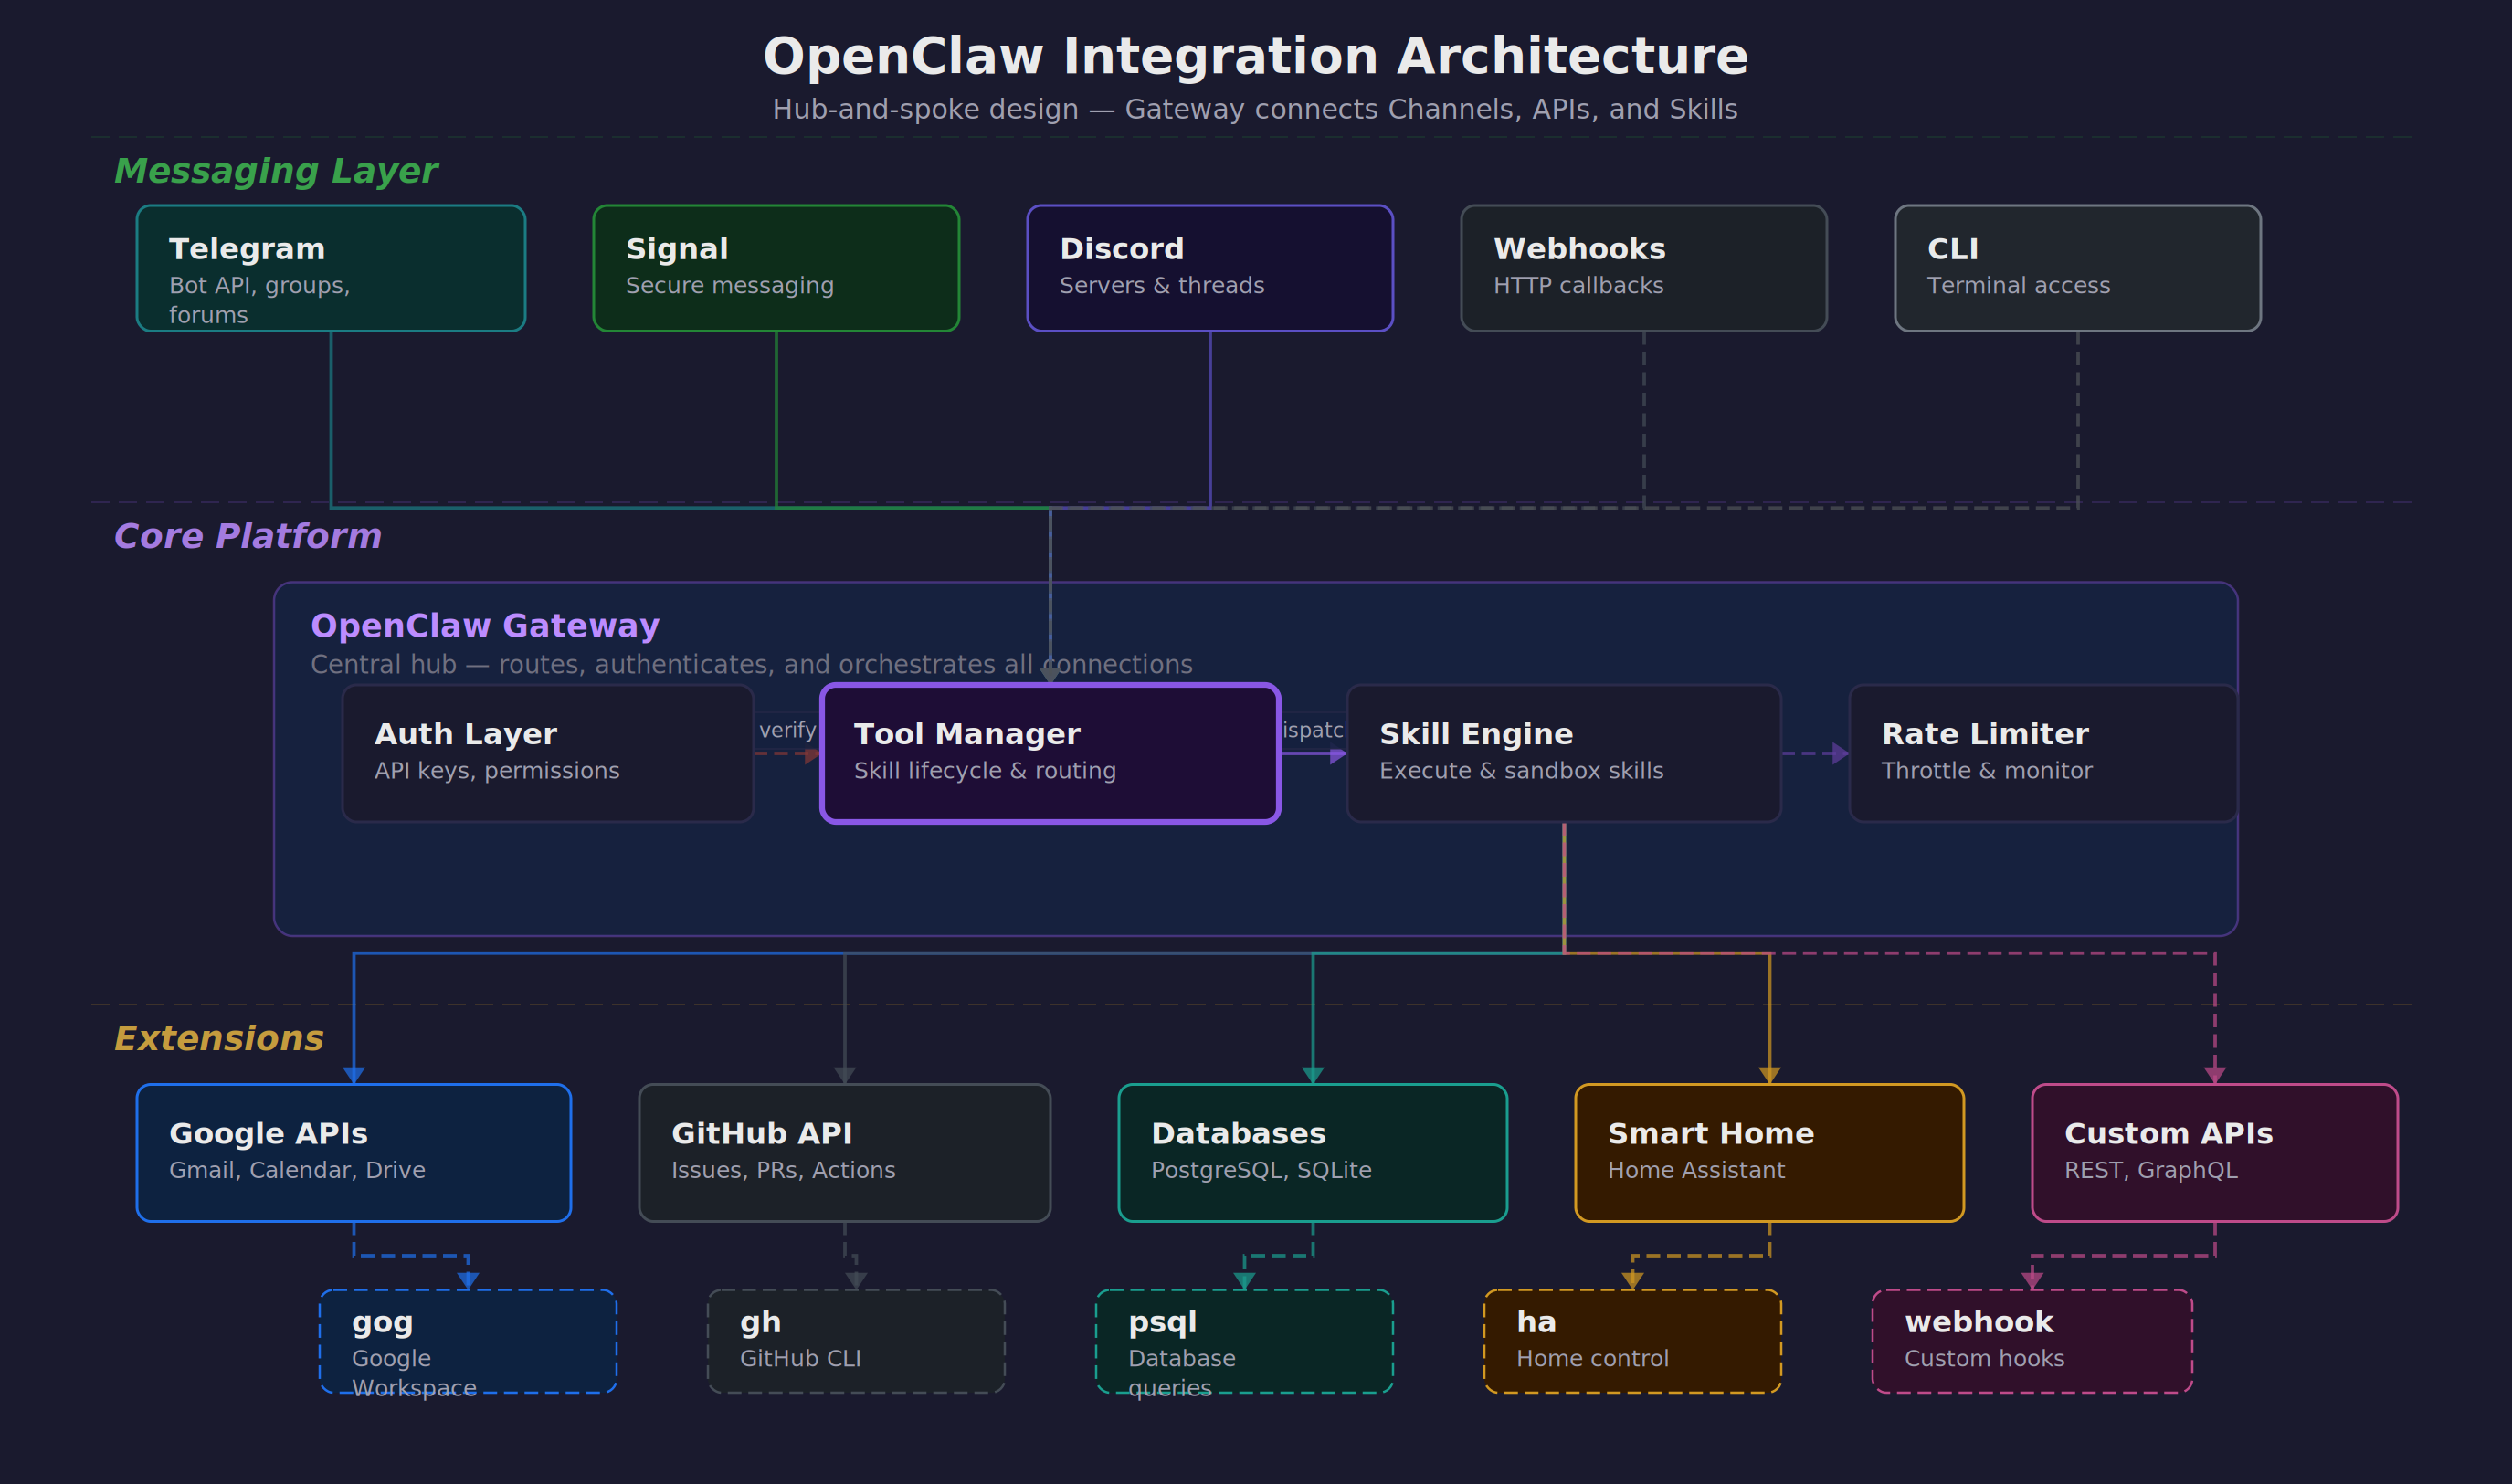
Task: Select the Signal secure messaging node
Action: click(x=775, y=268)
